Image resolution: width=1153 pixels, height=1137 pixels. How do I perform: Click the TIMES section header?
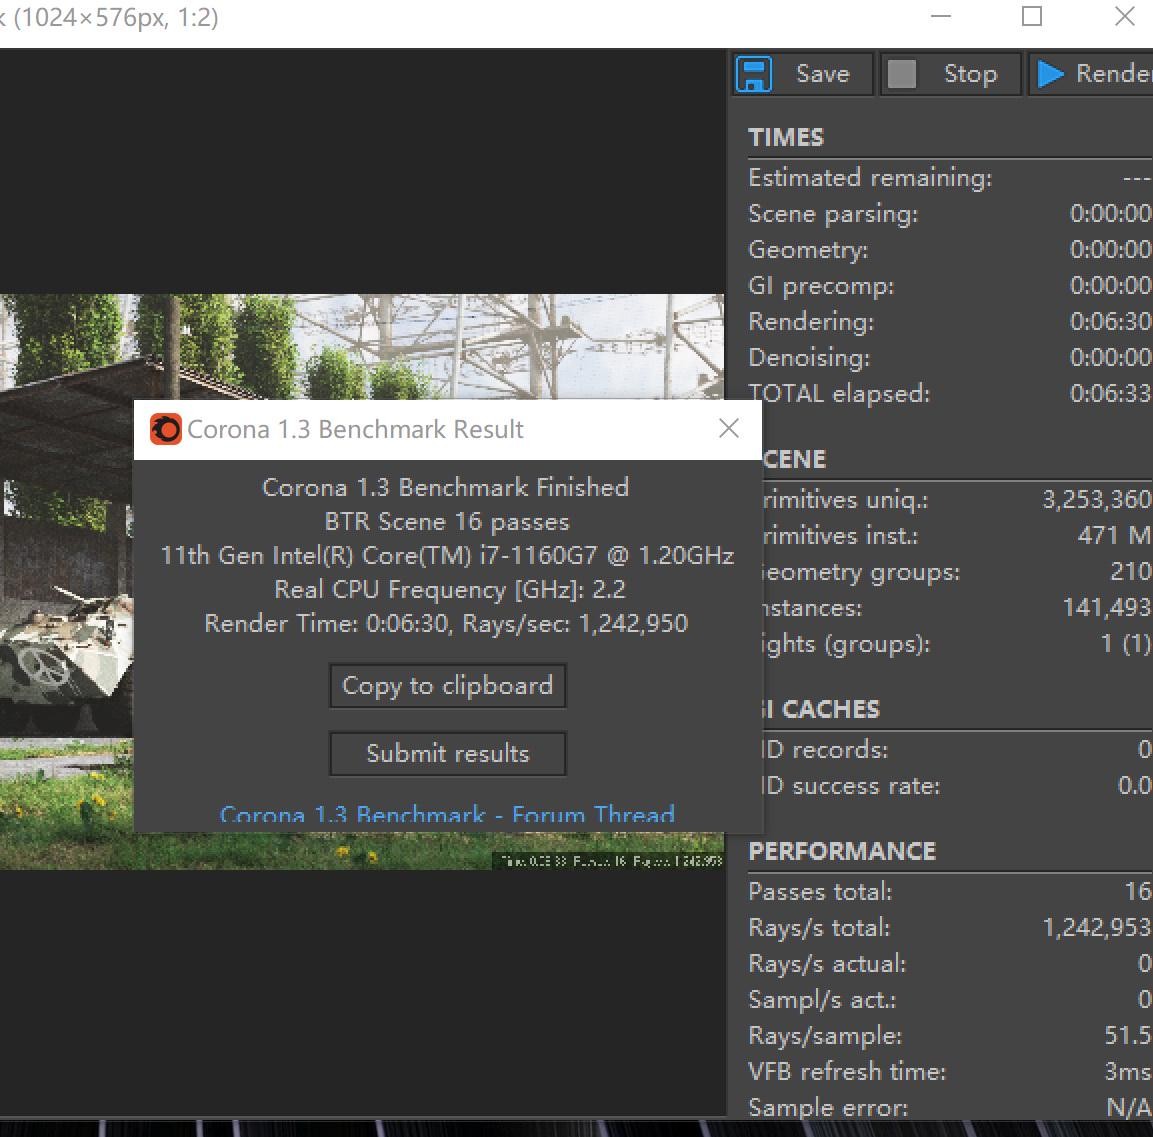786,138
